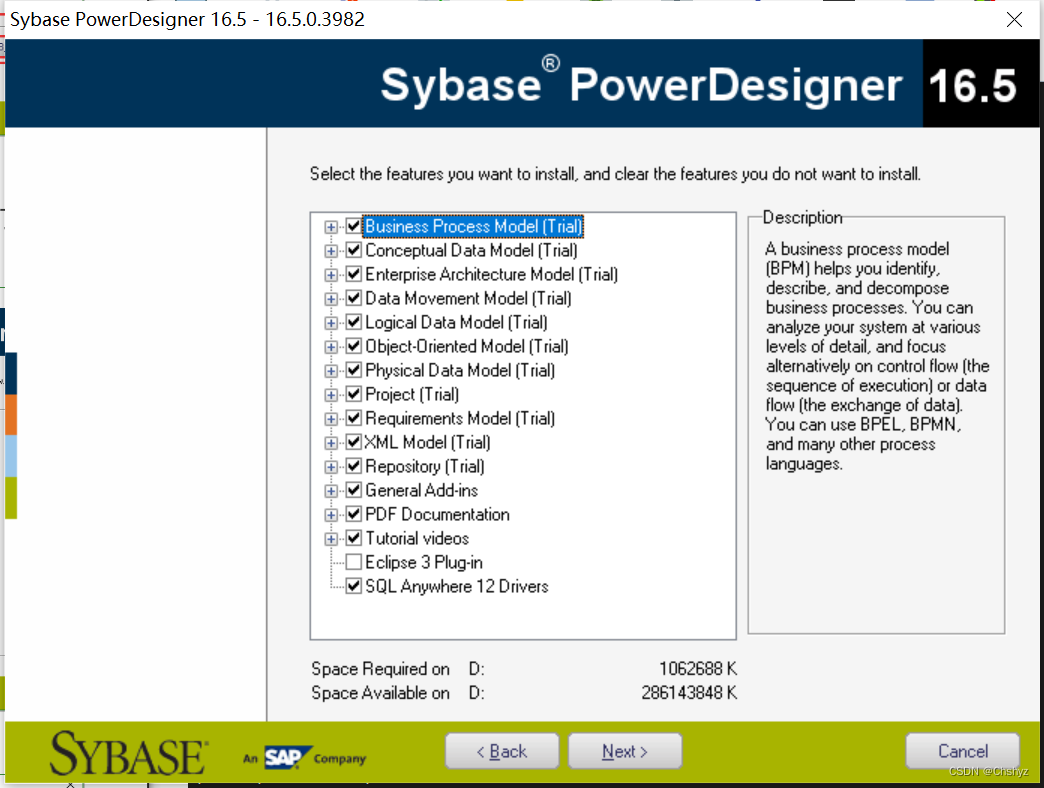
Task: Expand the Requirements Model node
Action: pos(331,419)
